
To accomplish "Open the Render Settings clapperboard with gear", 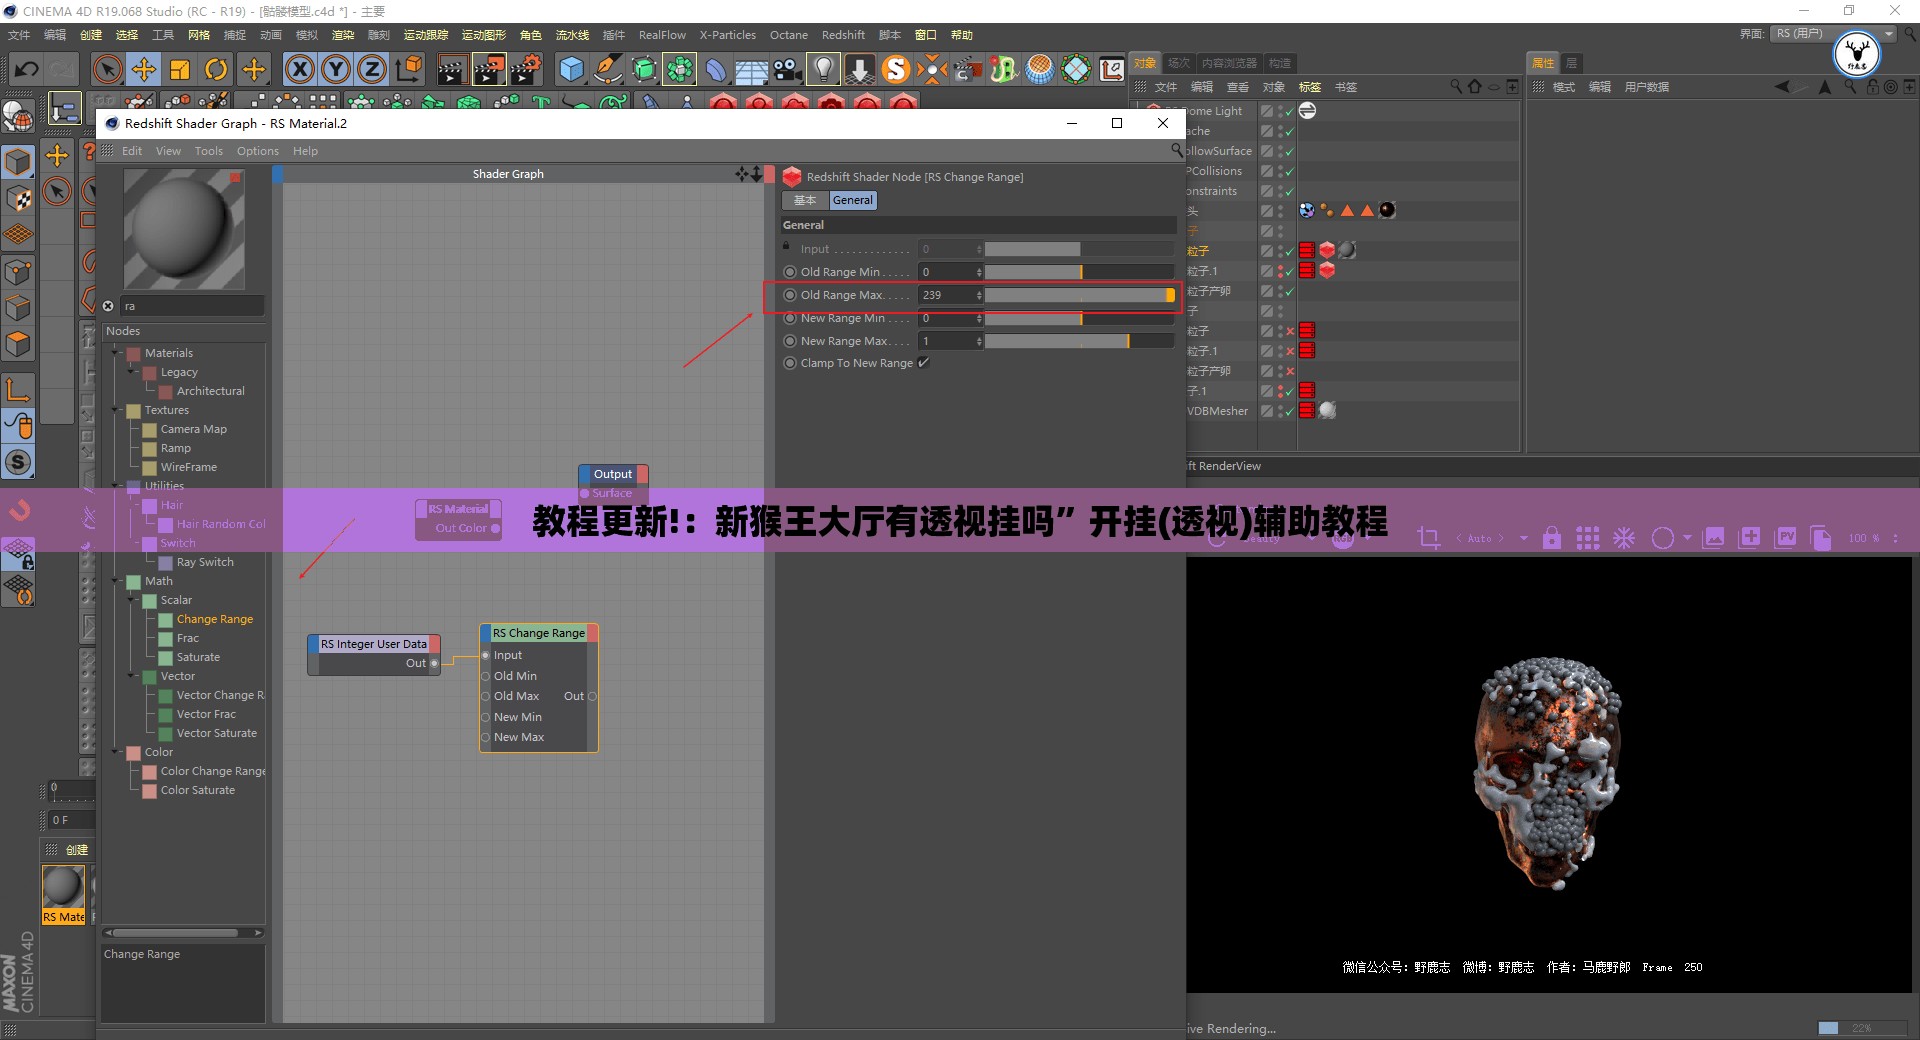I will 526,69.
